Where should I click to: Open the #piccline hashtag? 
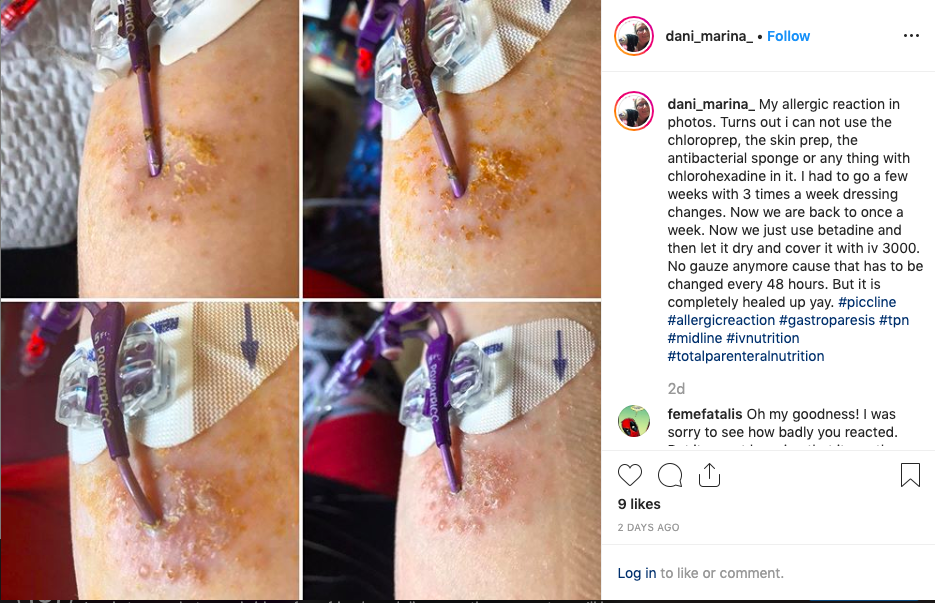[867, 302]
